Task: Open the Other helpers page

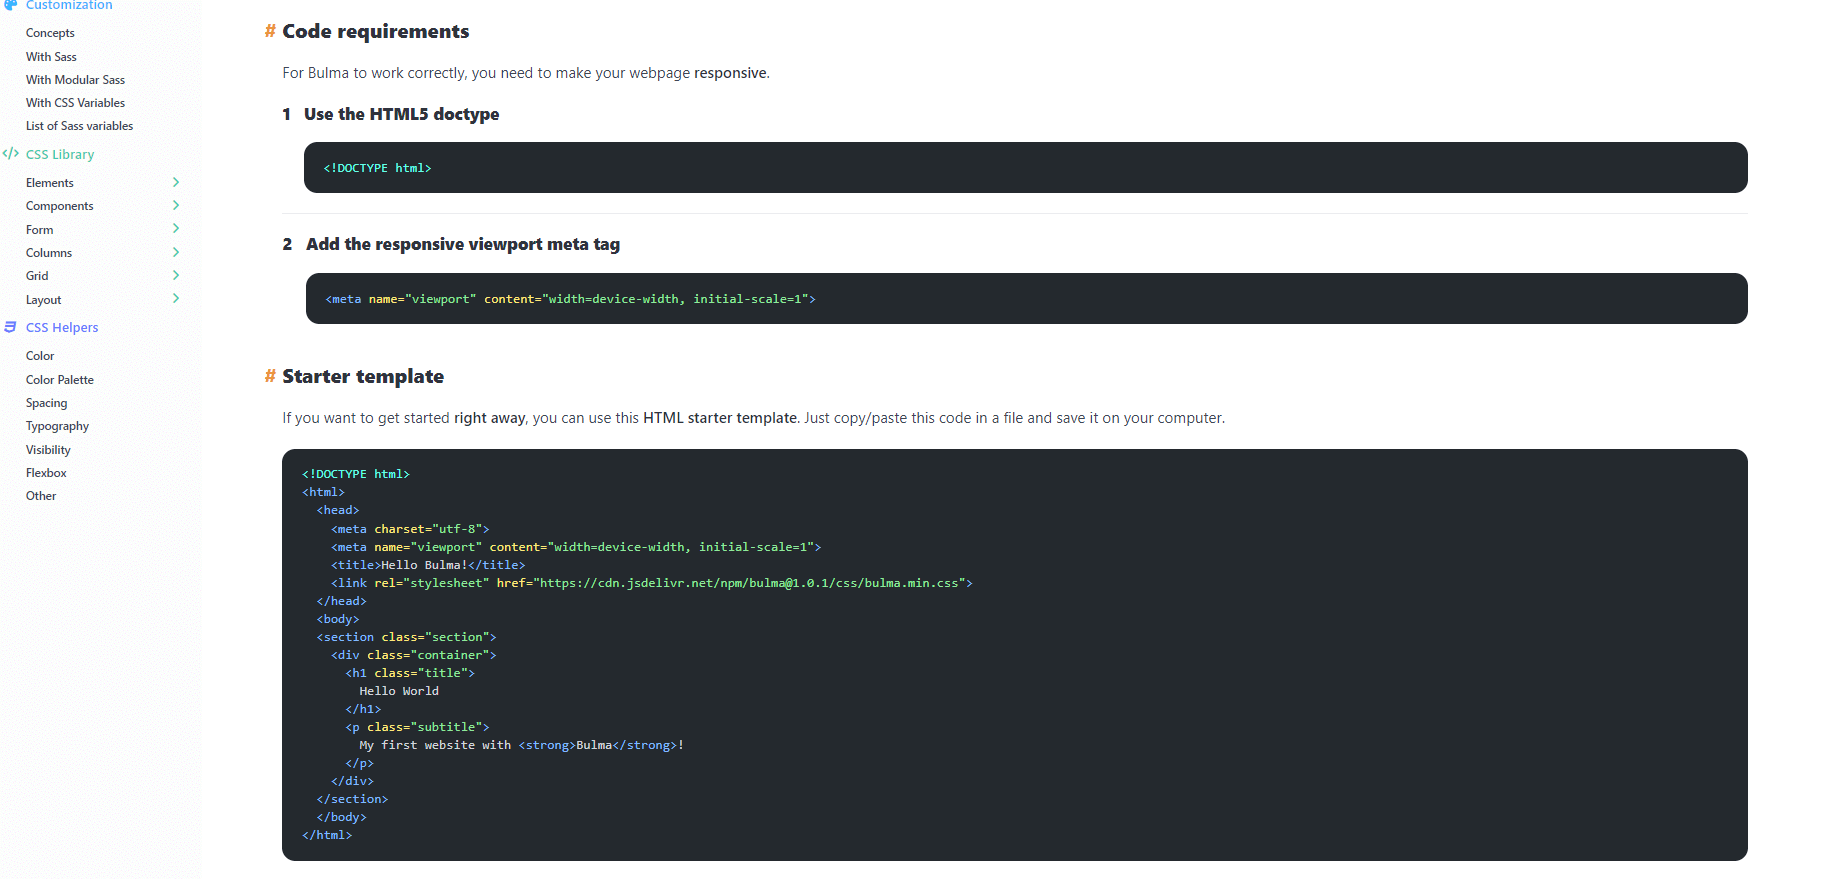Action: pyautogui.click(x=41, y=496)
